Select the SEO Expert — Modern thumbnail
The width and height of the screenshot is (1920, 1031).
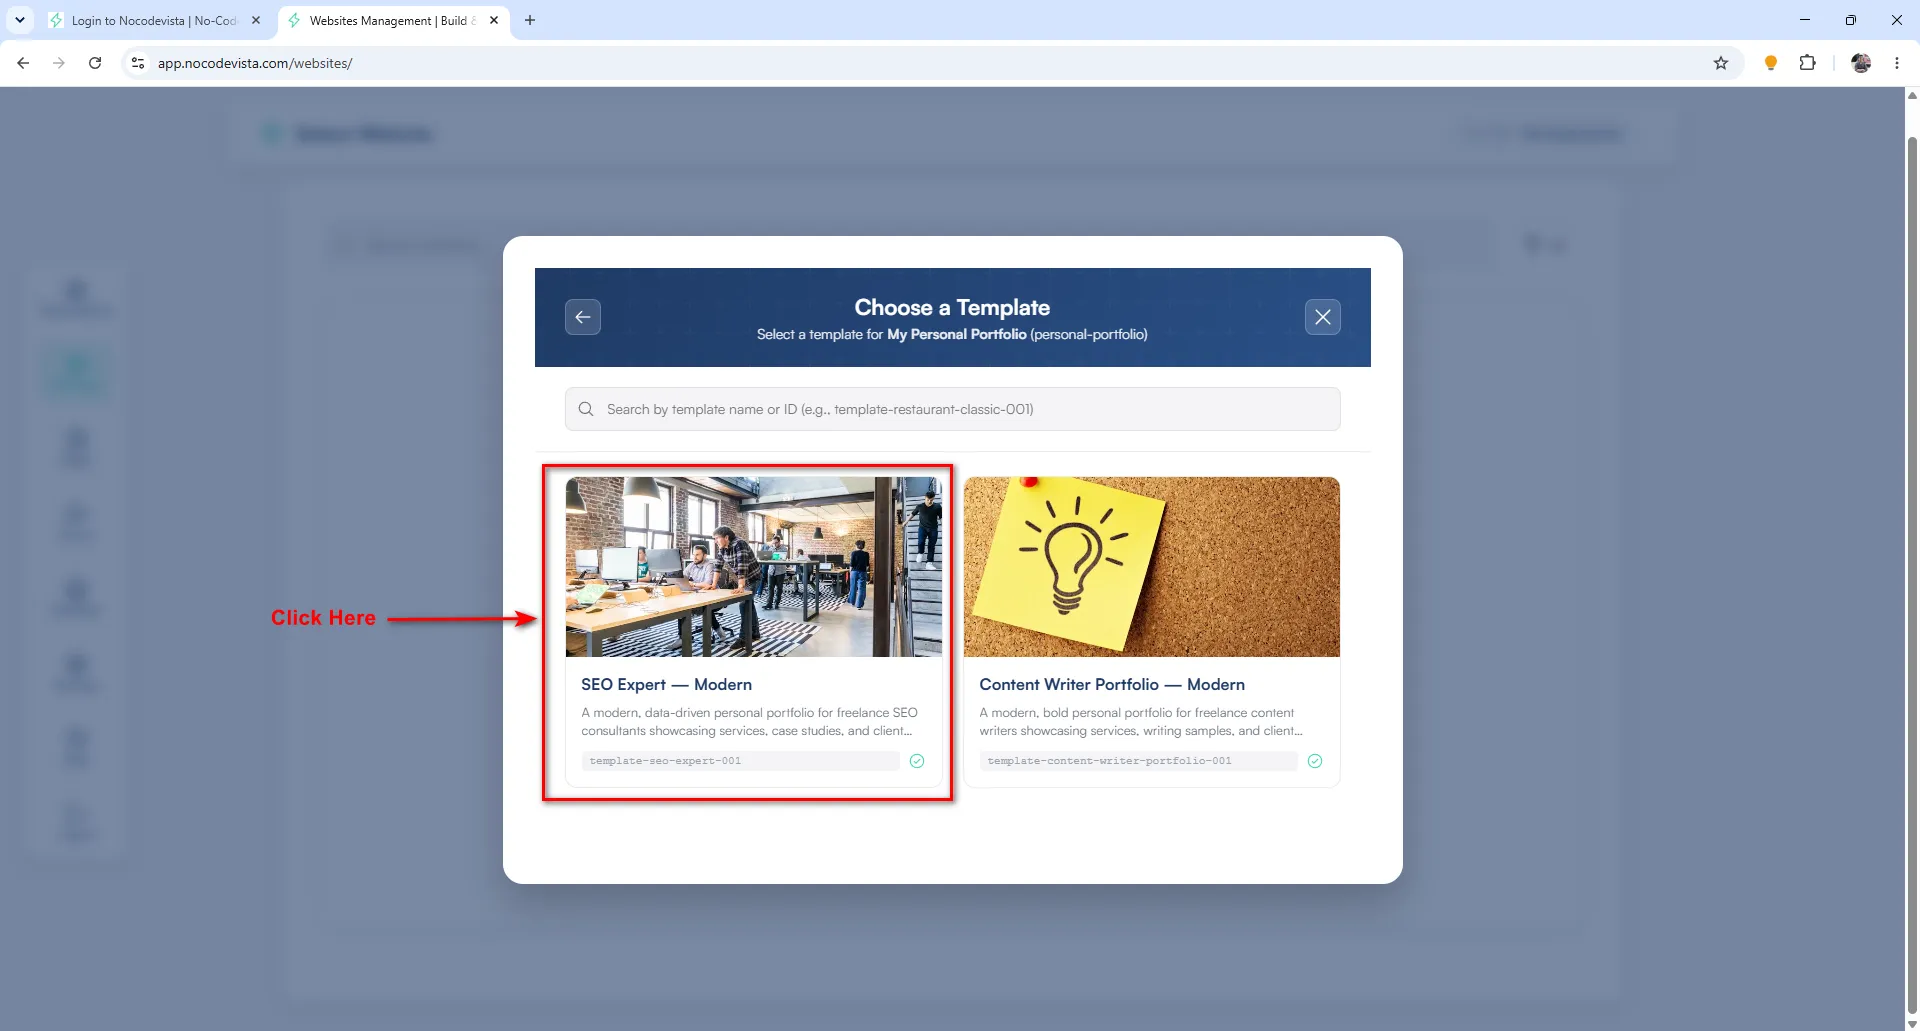753,567
